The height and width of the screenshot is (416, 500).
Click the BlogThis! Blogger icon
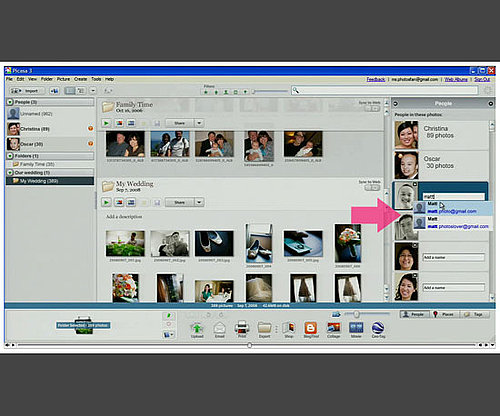pos(311,330)
